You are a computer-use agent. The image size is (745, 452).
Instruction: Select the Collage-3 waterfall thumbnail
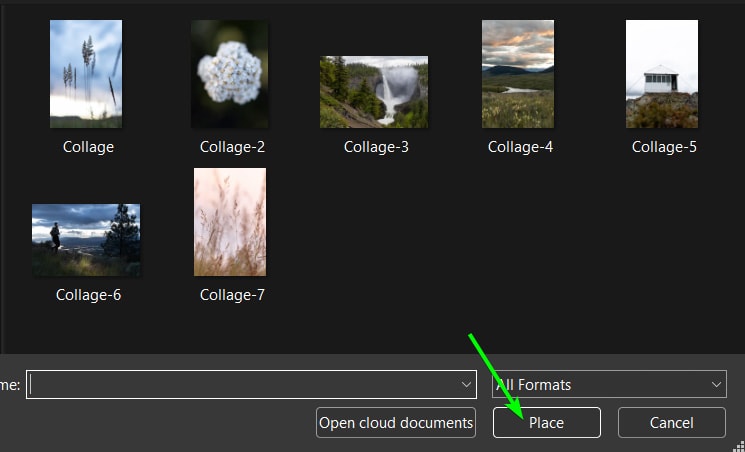click(x=374, y=92)
